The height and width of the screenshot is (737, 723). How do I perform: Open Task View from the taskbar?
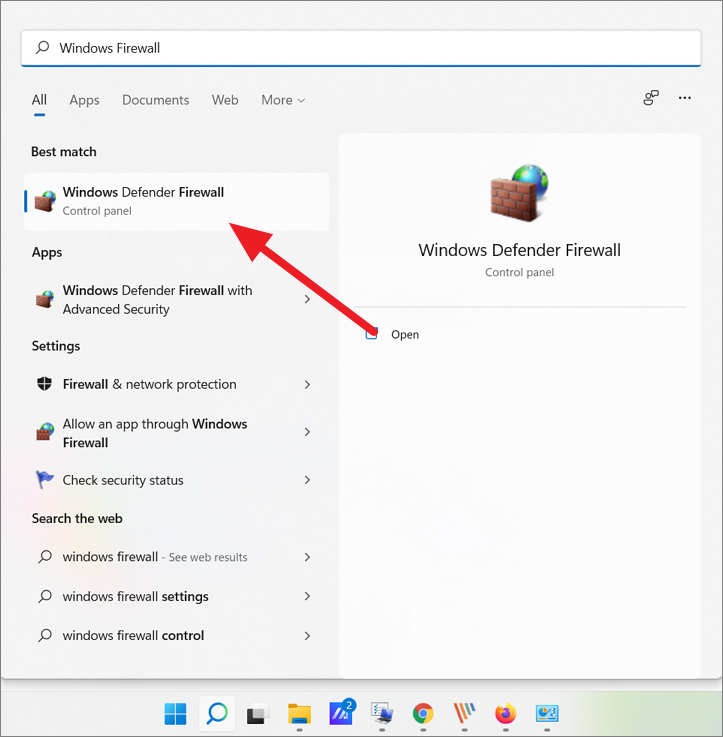pyautogui.click(x=258, y=714)
